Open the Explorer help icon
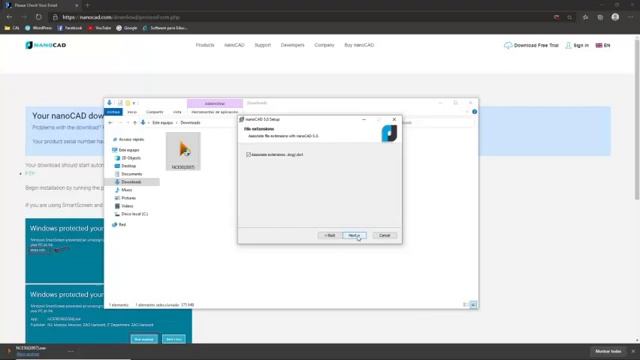Screen dimensions: 640x360 coord(474,112)
